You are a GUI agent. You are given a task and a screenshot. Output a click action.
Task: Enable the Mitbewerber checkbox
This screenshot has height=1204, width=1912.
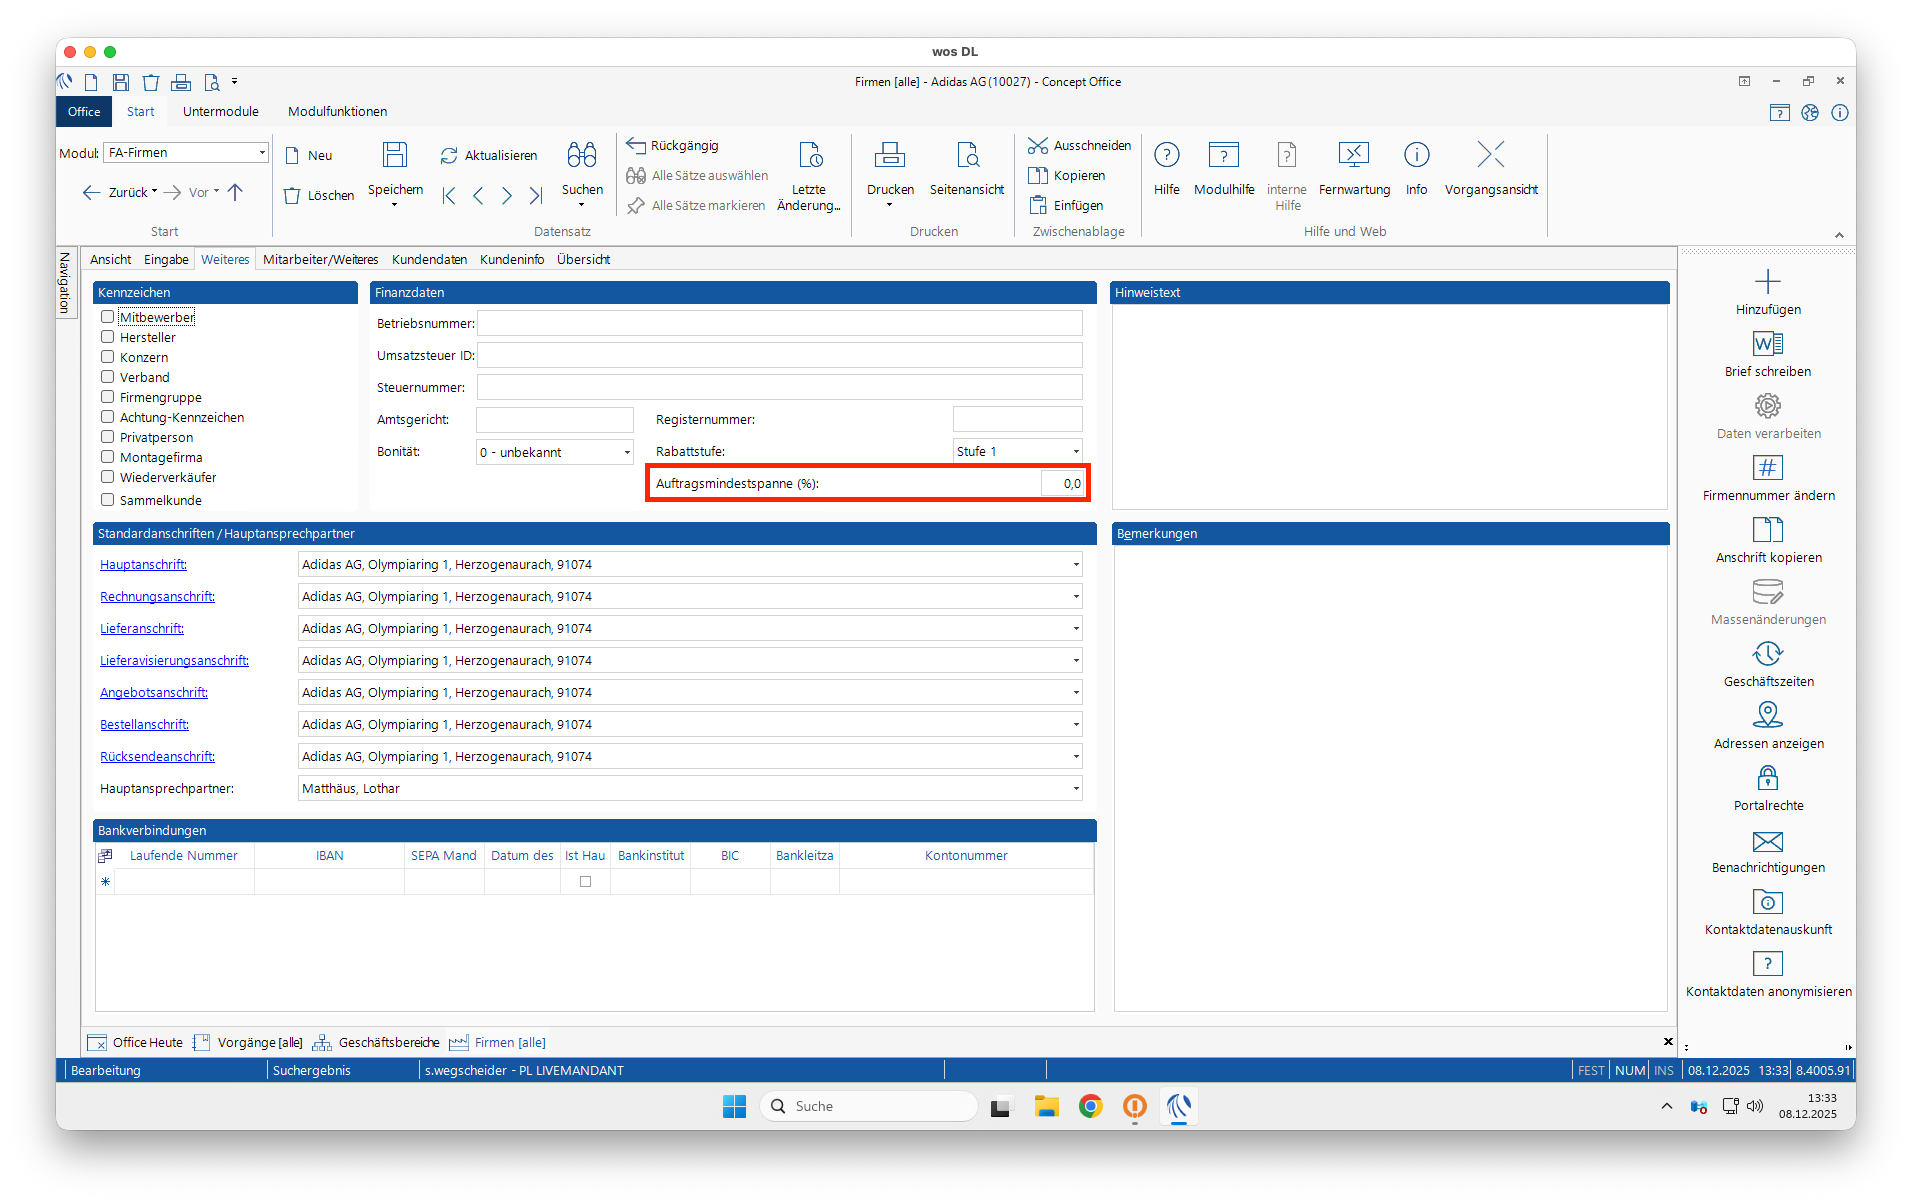point(107,317)
